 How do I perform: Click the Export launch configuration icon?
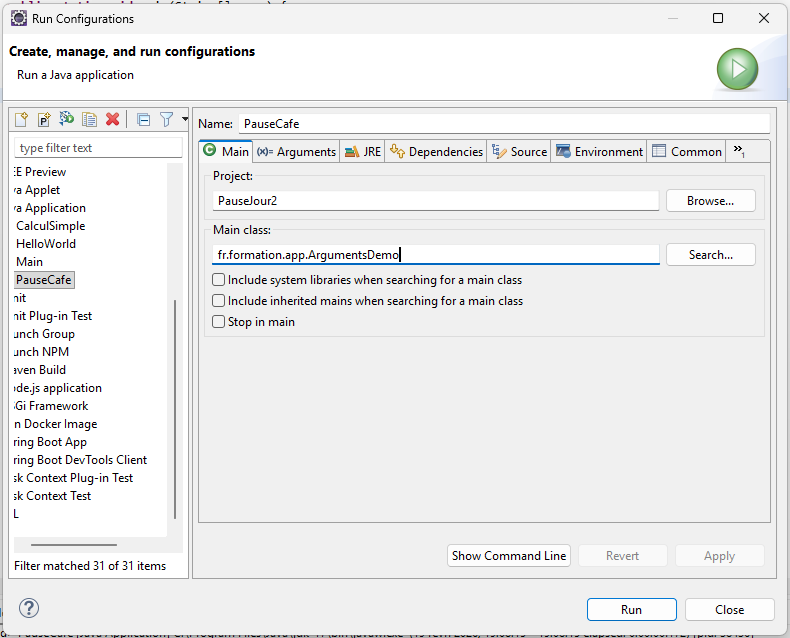(x=66, y=119)
